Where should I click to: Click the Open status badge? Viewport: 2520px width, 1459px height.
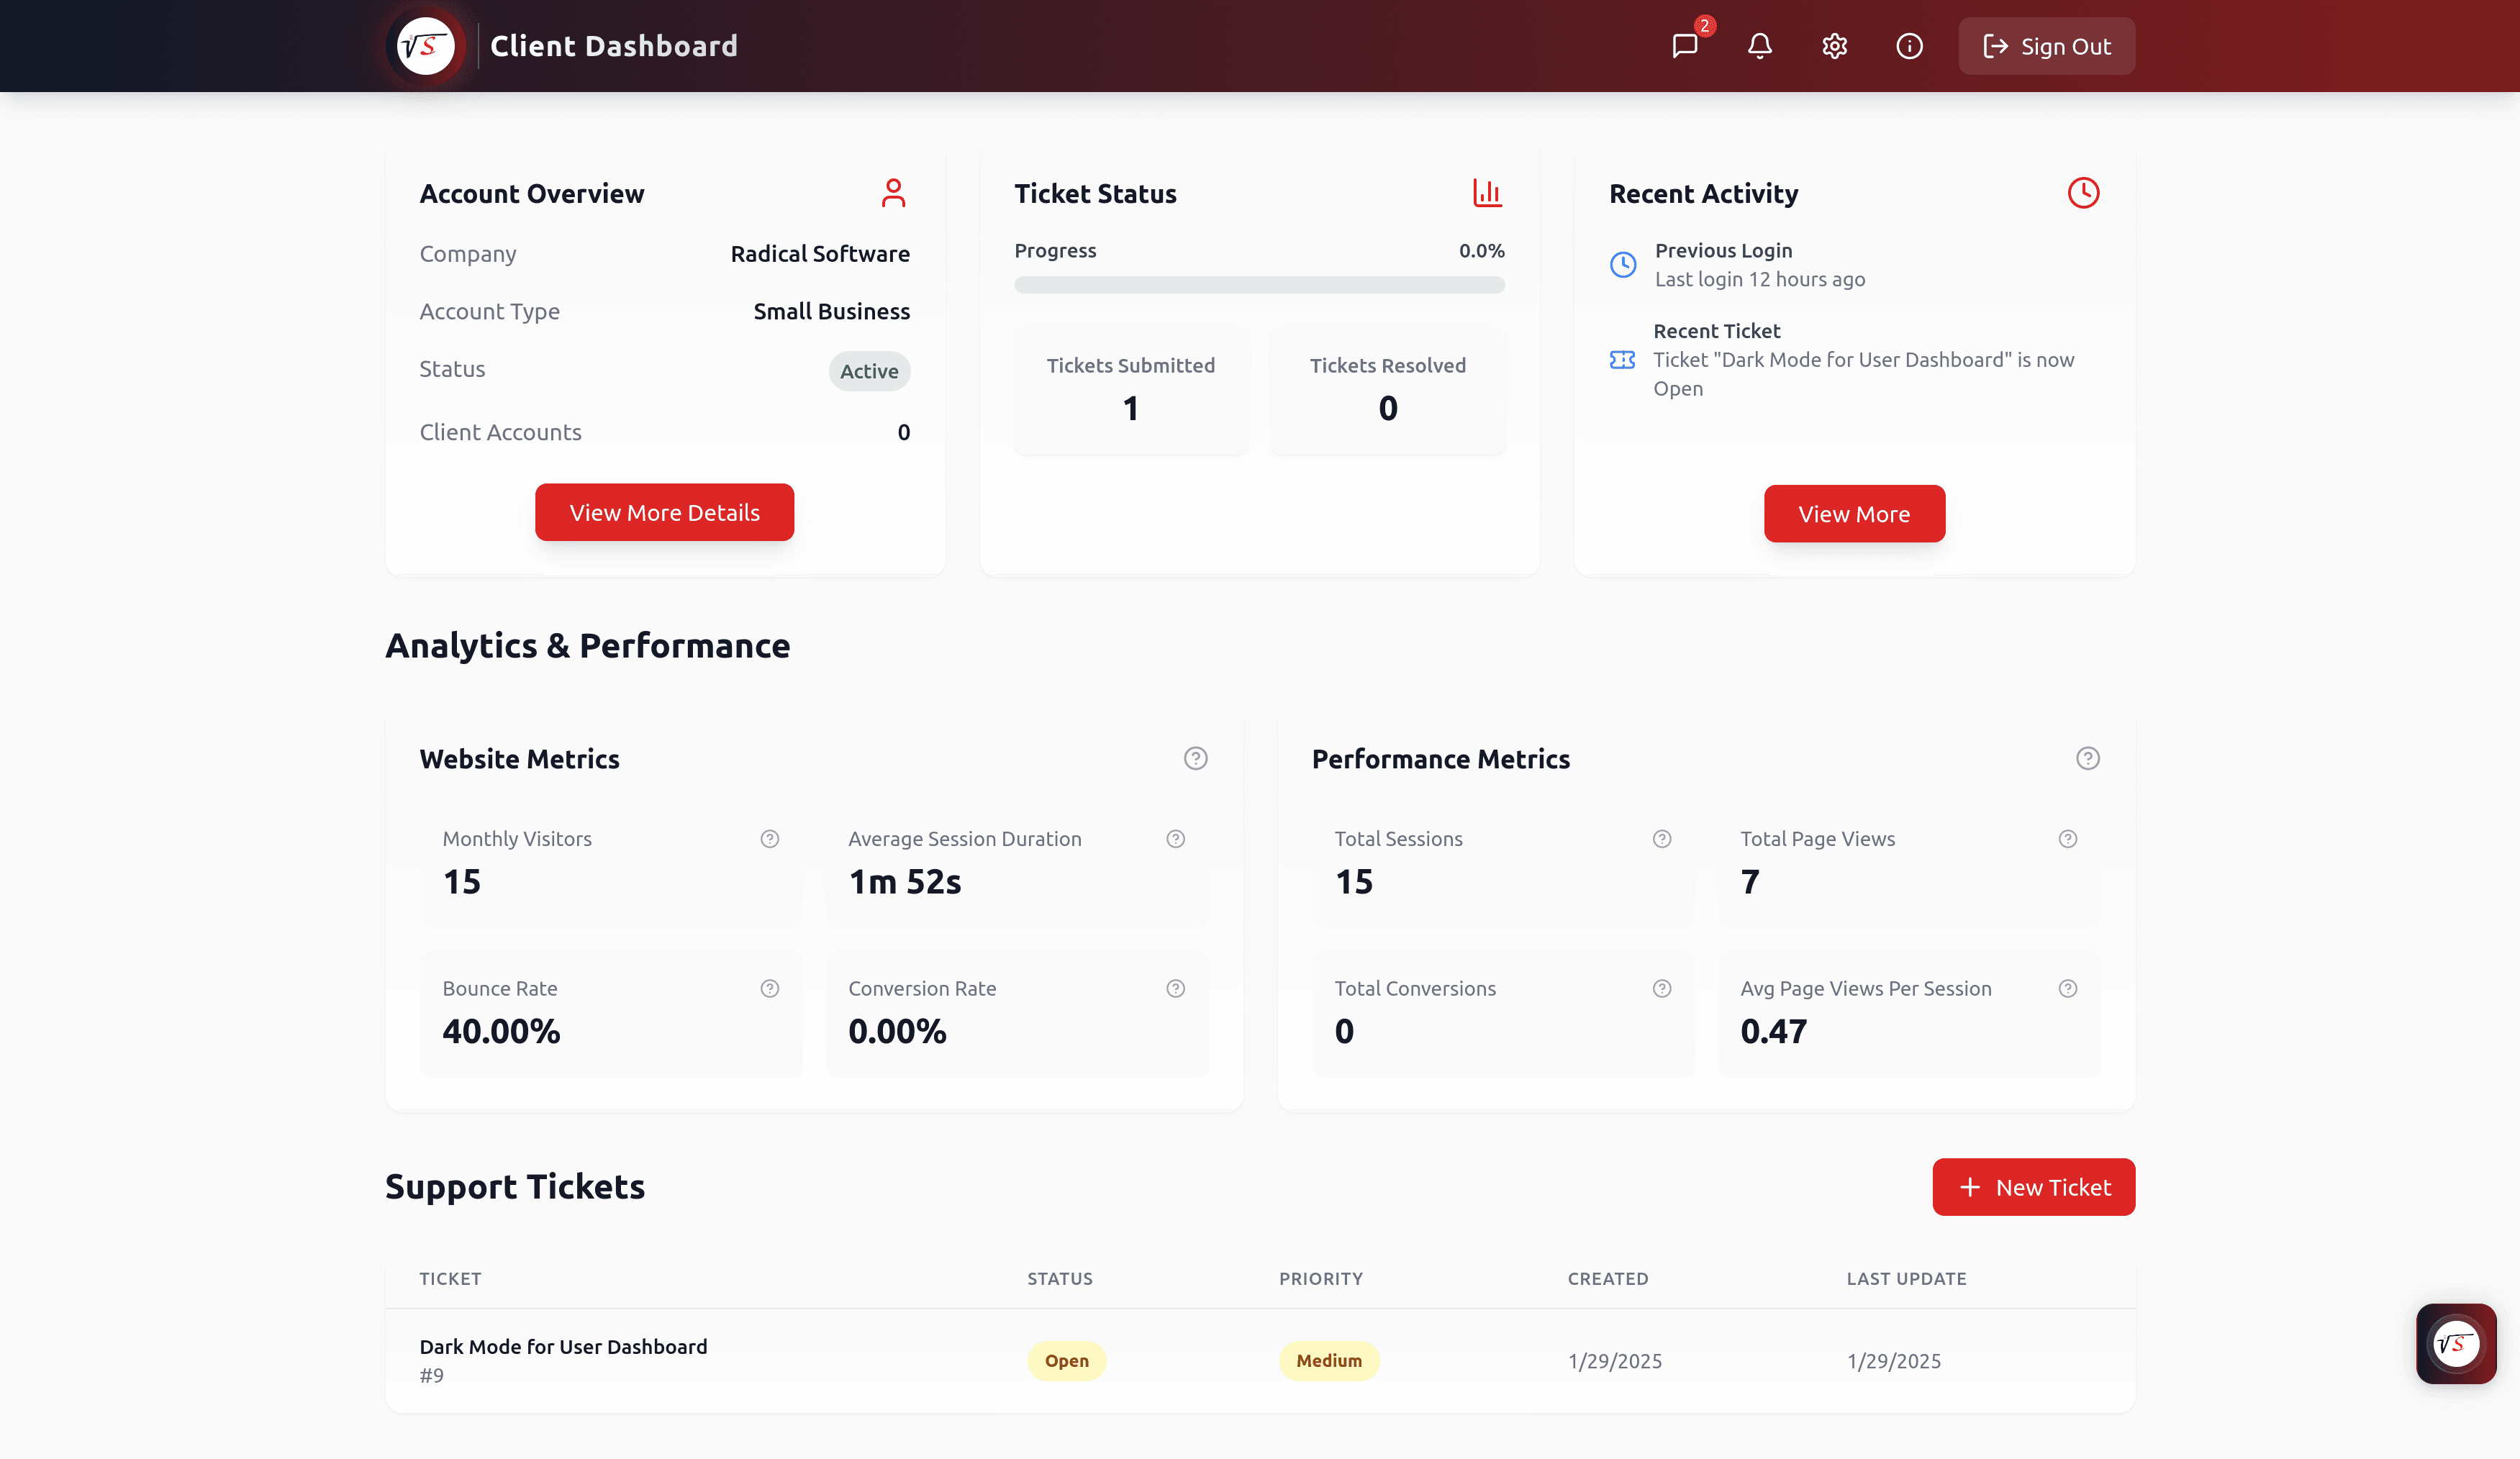point(1066,1360)
